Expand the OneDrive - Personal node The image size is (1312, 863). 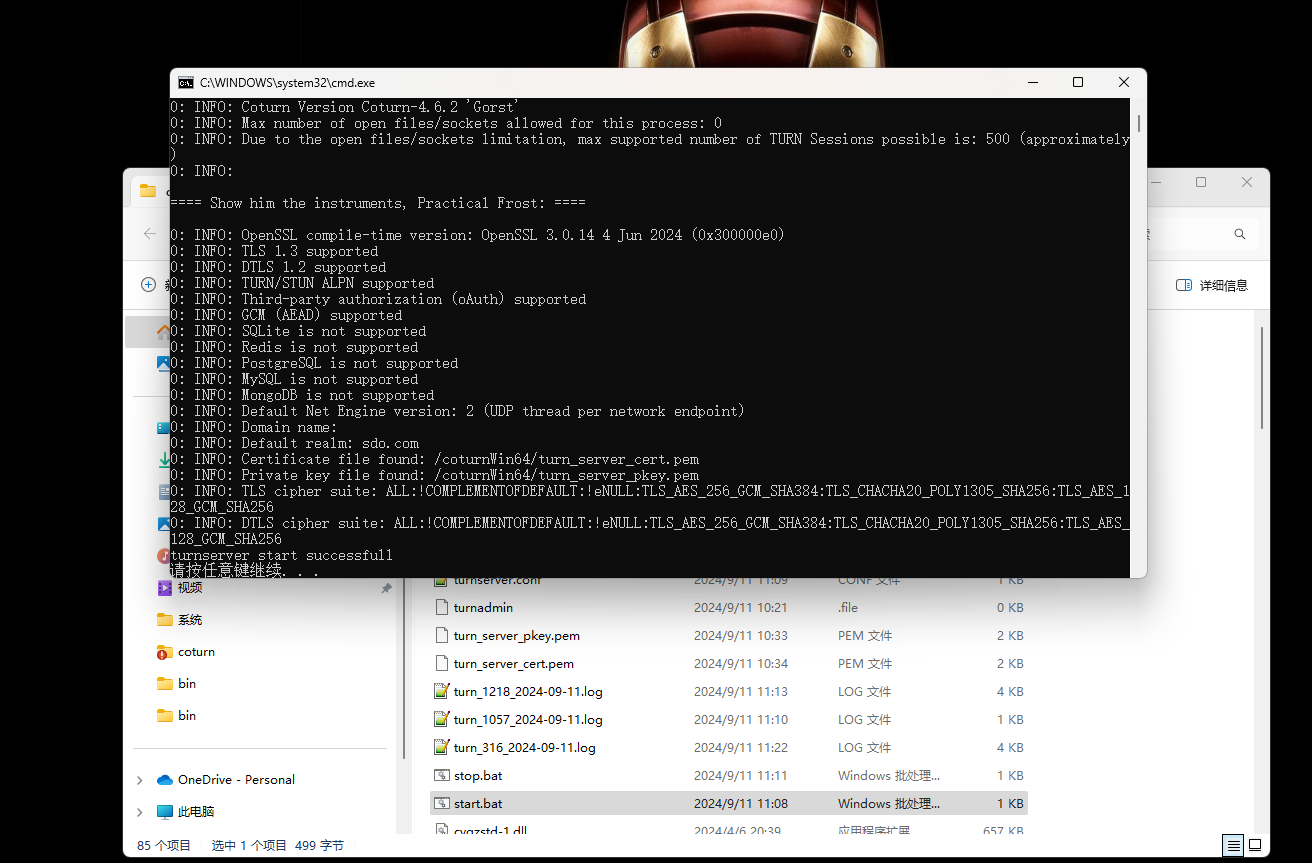tap(139, 780)
